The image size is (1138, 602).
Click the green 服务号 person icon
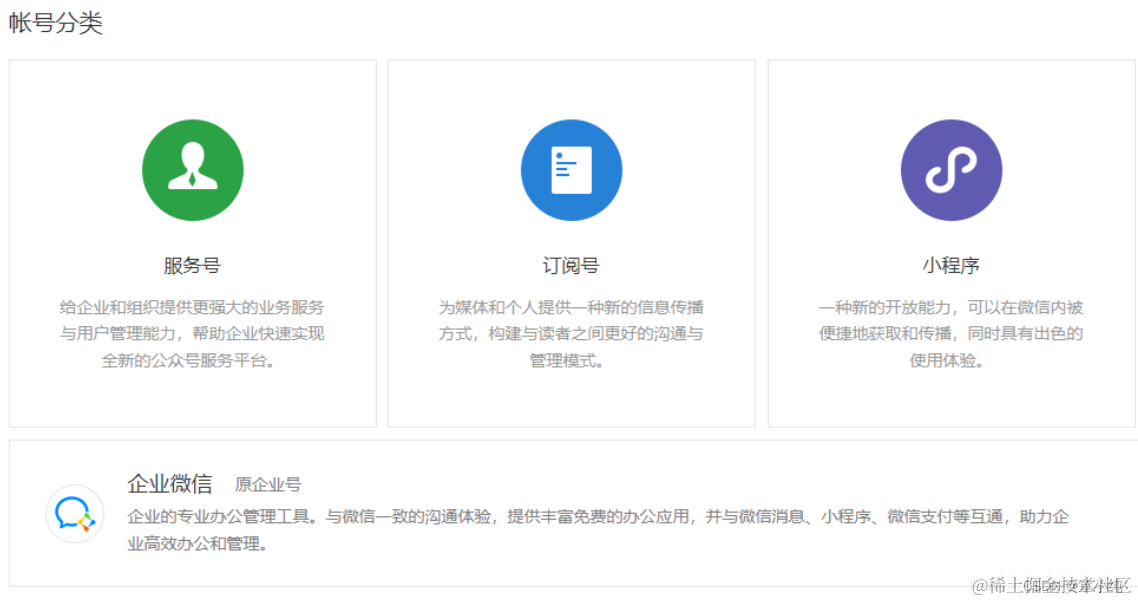coord(192,170)
